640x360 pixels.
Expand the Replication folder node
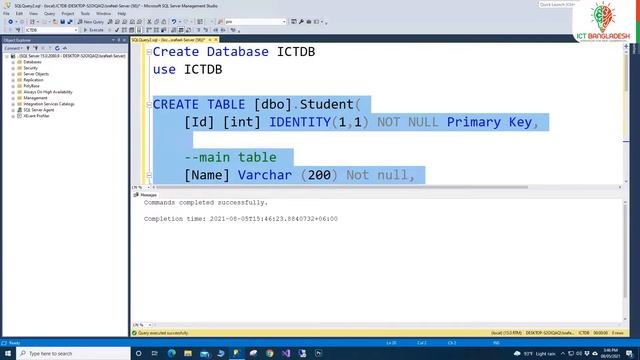13,80
